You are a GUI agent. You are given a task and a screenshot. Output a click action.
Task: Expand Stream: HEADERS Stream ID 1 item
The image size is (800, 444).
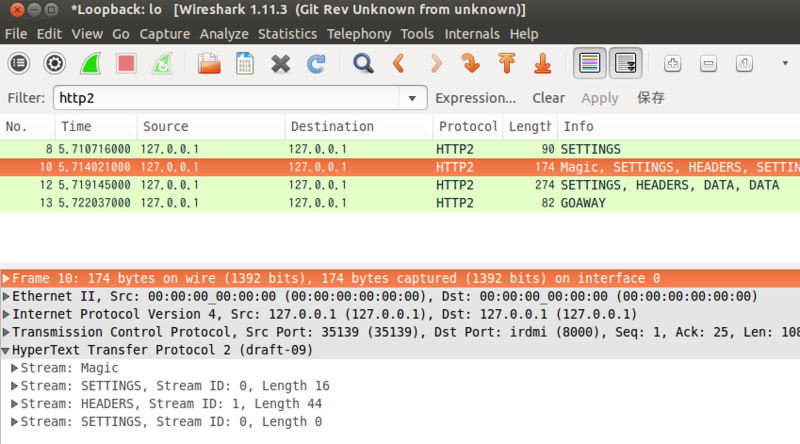click(15, 404)
